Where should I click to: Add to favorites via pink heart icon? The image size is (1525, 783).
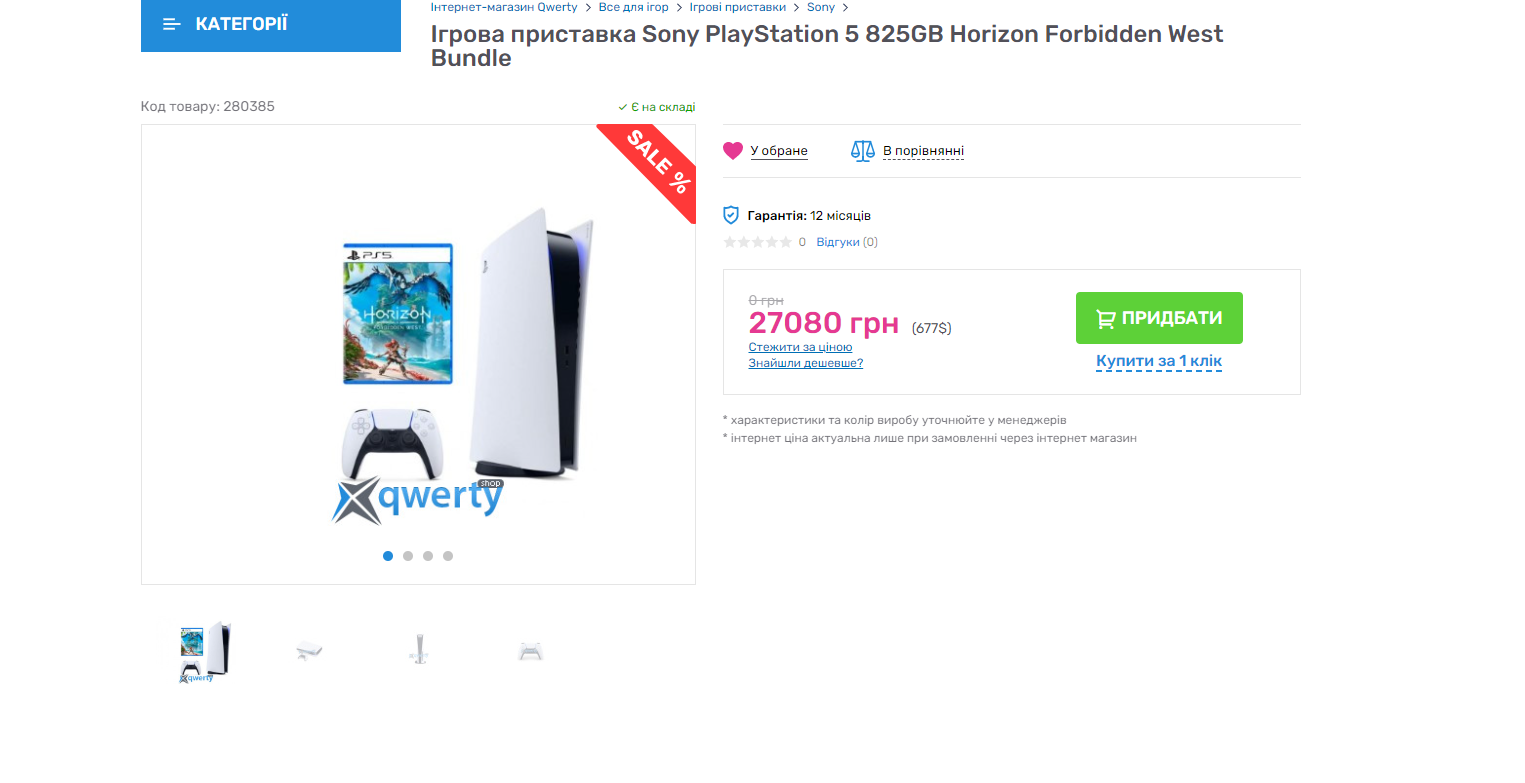coord(733,151)
